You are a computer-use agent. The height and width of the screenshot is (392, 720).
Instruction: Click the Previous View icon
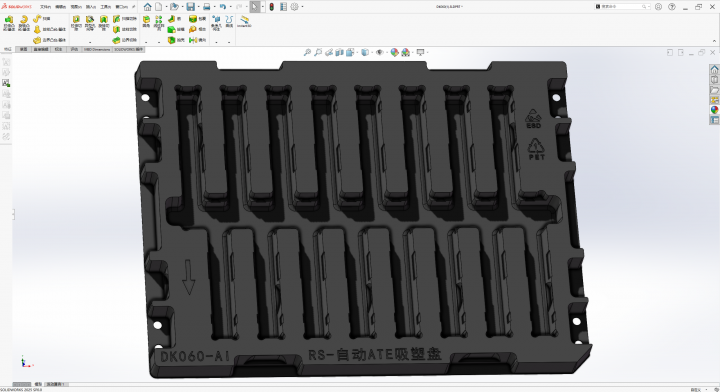[x=329, y=52]
